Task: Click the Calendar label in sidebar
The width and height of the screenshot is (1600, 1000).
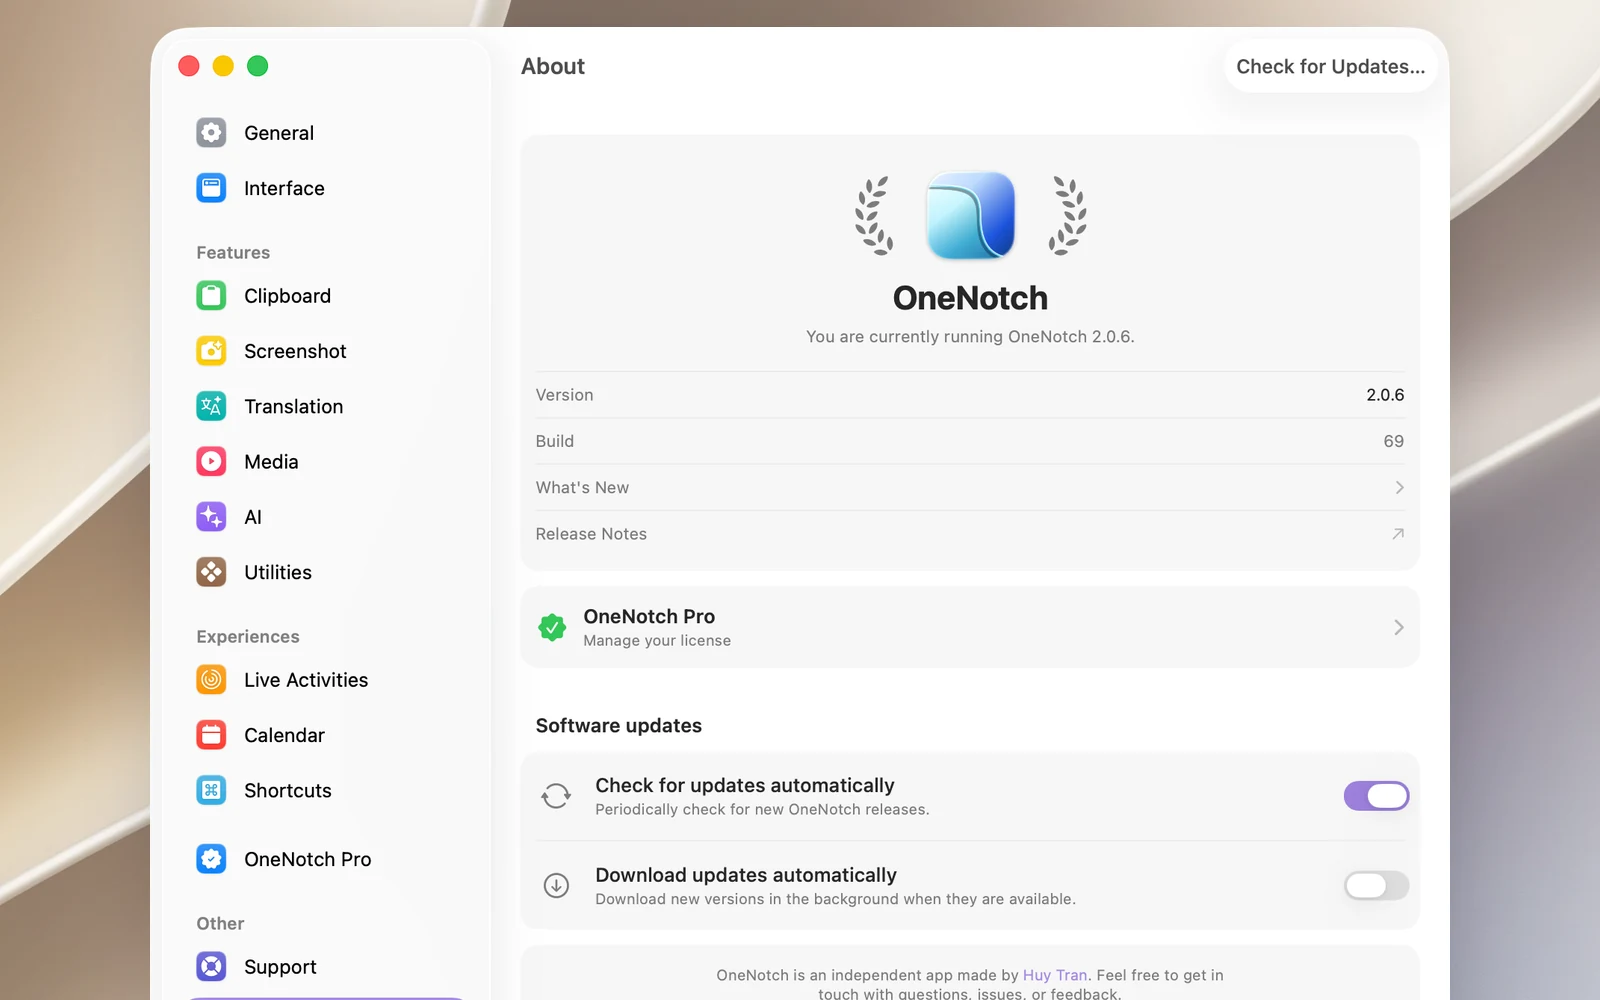Action: point(284,735)
